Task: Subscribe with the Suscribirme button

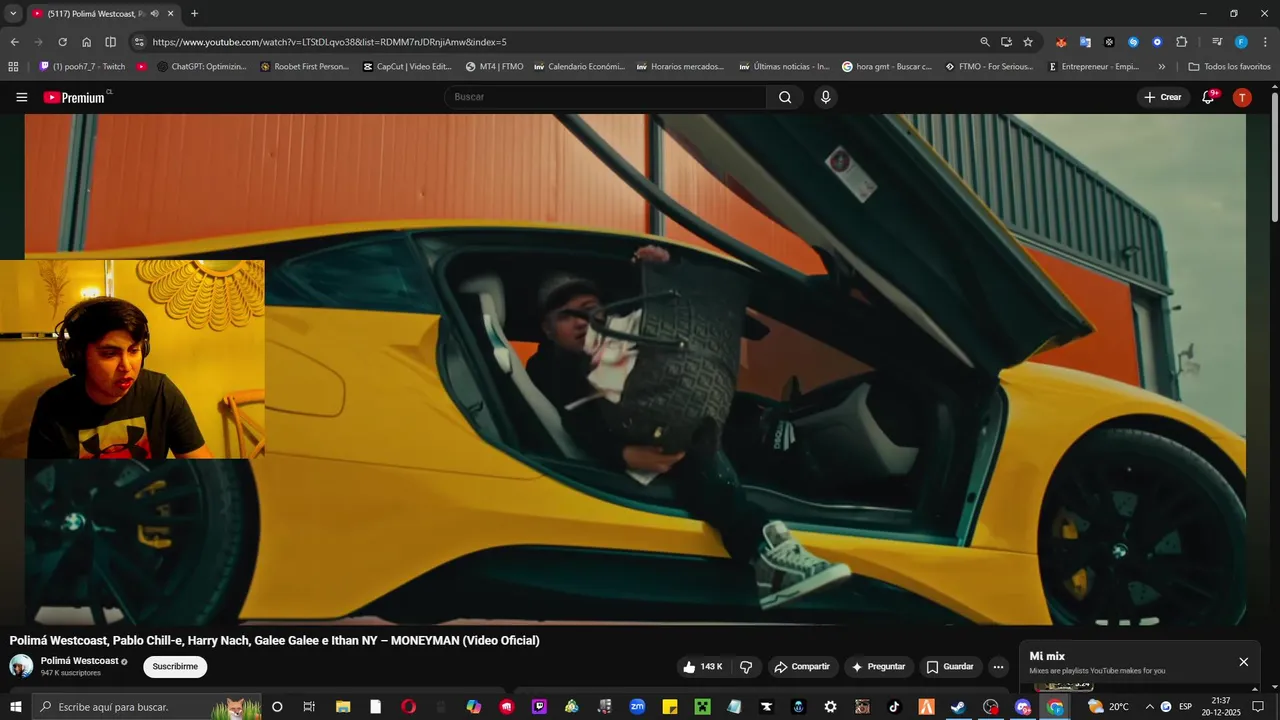Action: pyautogui.click(x=175, y=667)
